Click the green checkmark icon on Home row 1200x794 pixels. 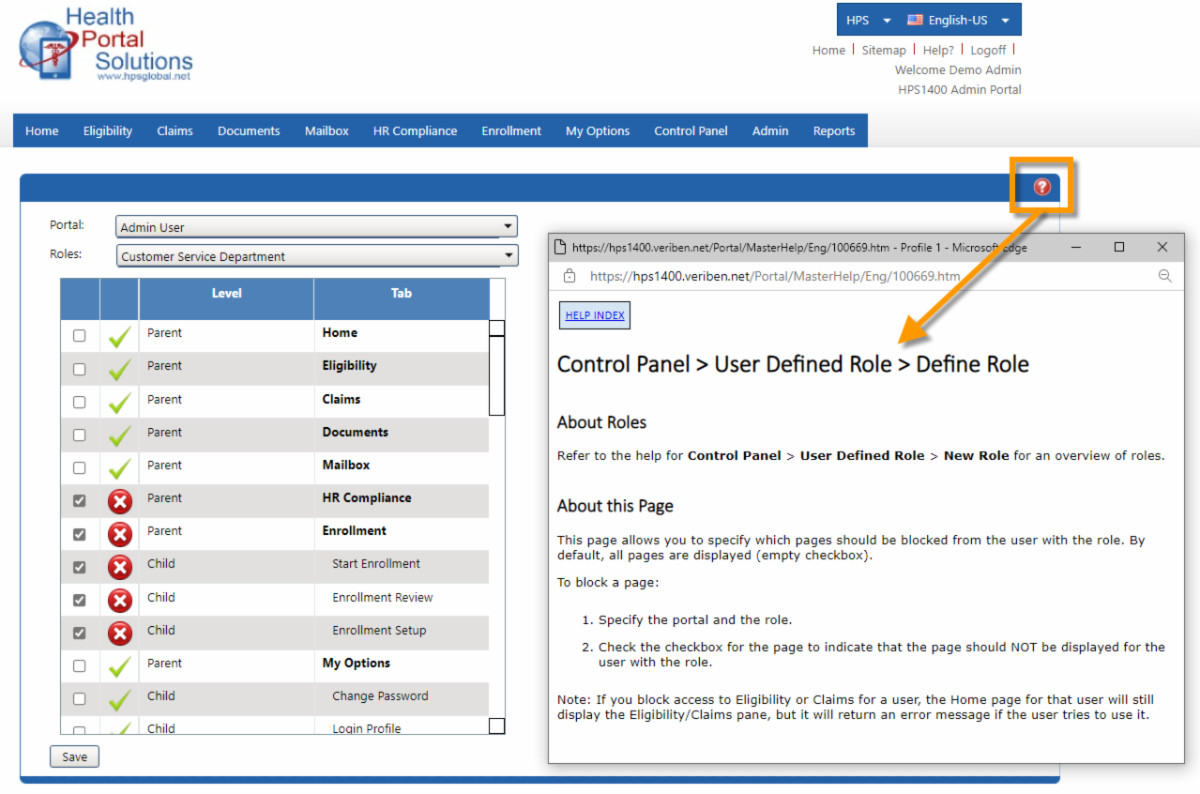pyautogui.click(x=120, y=337)
